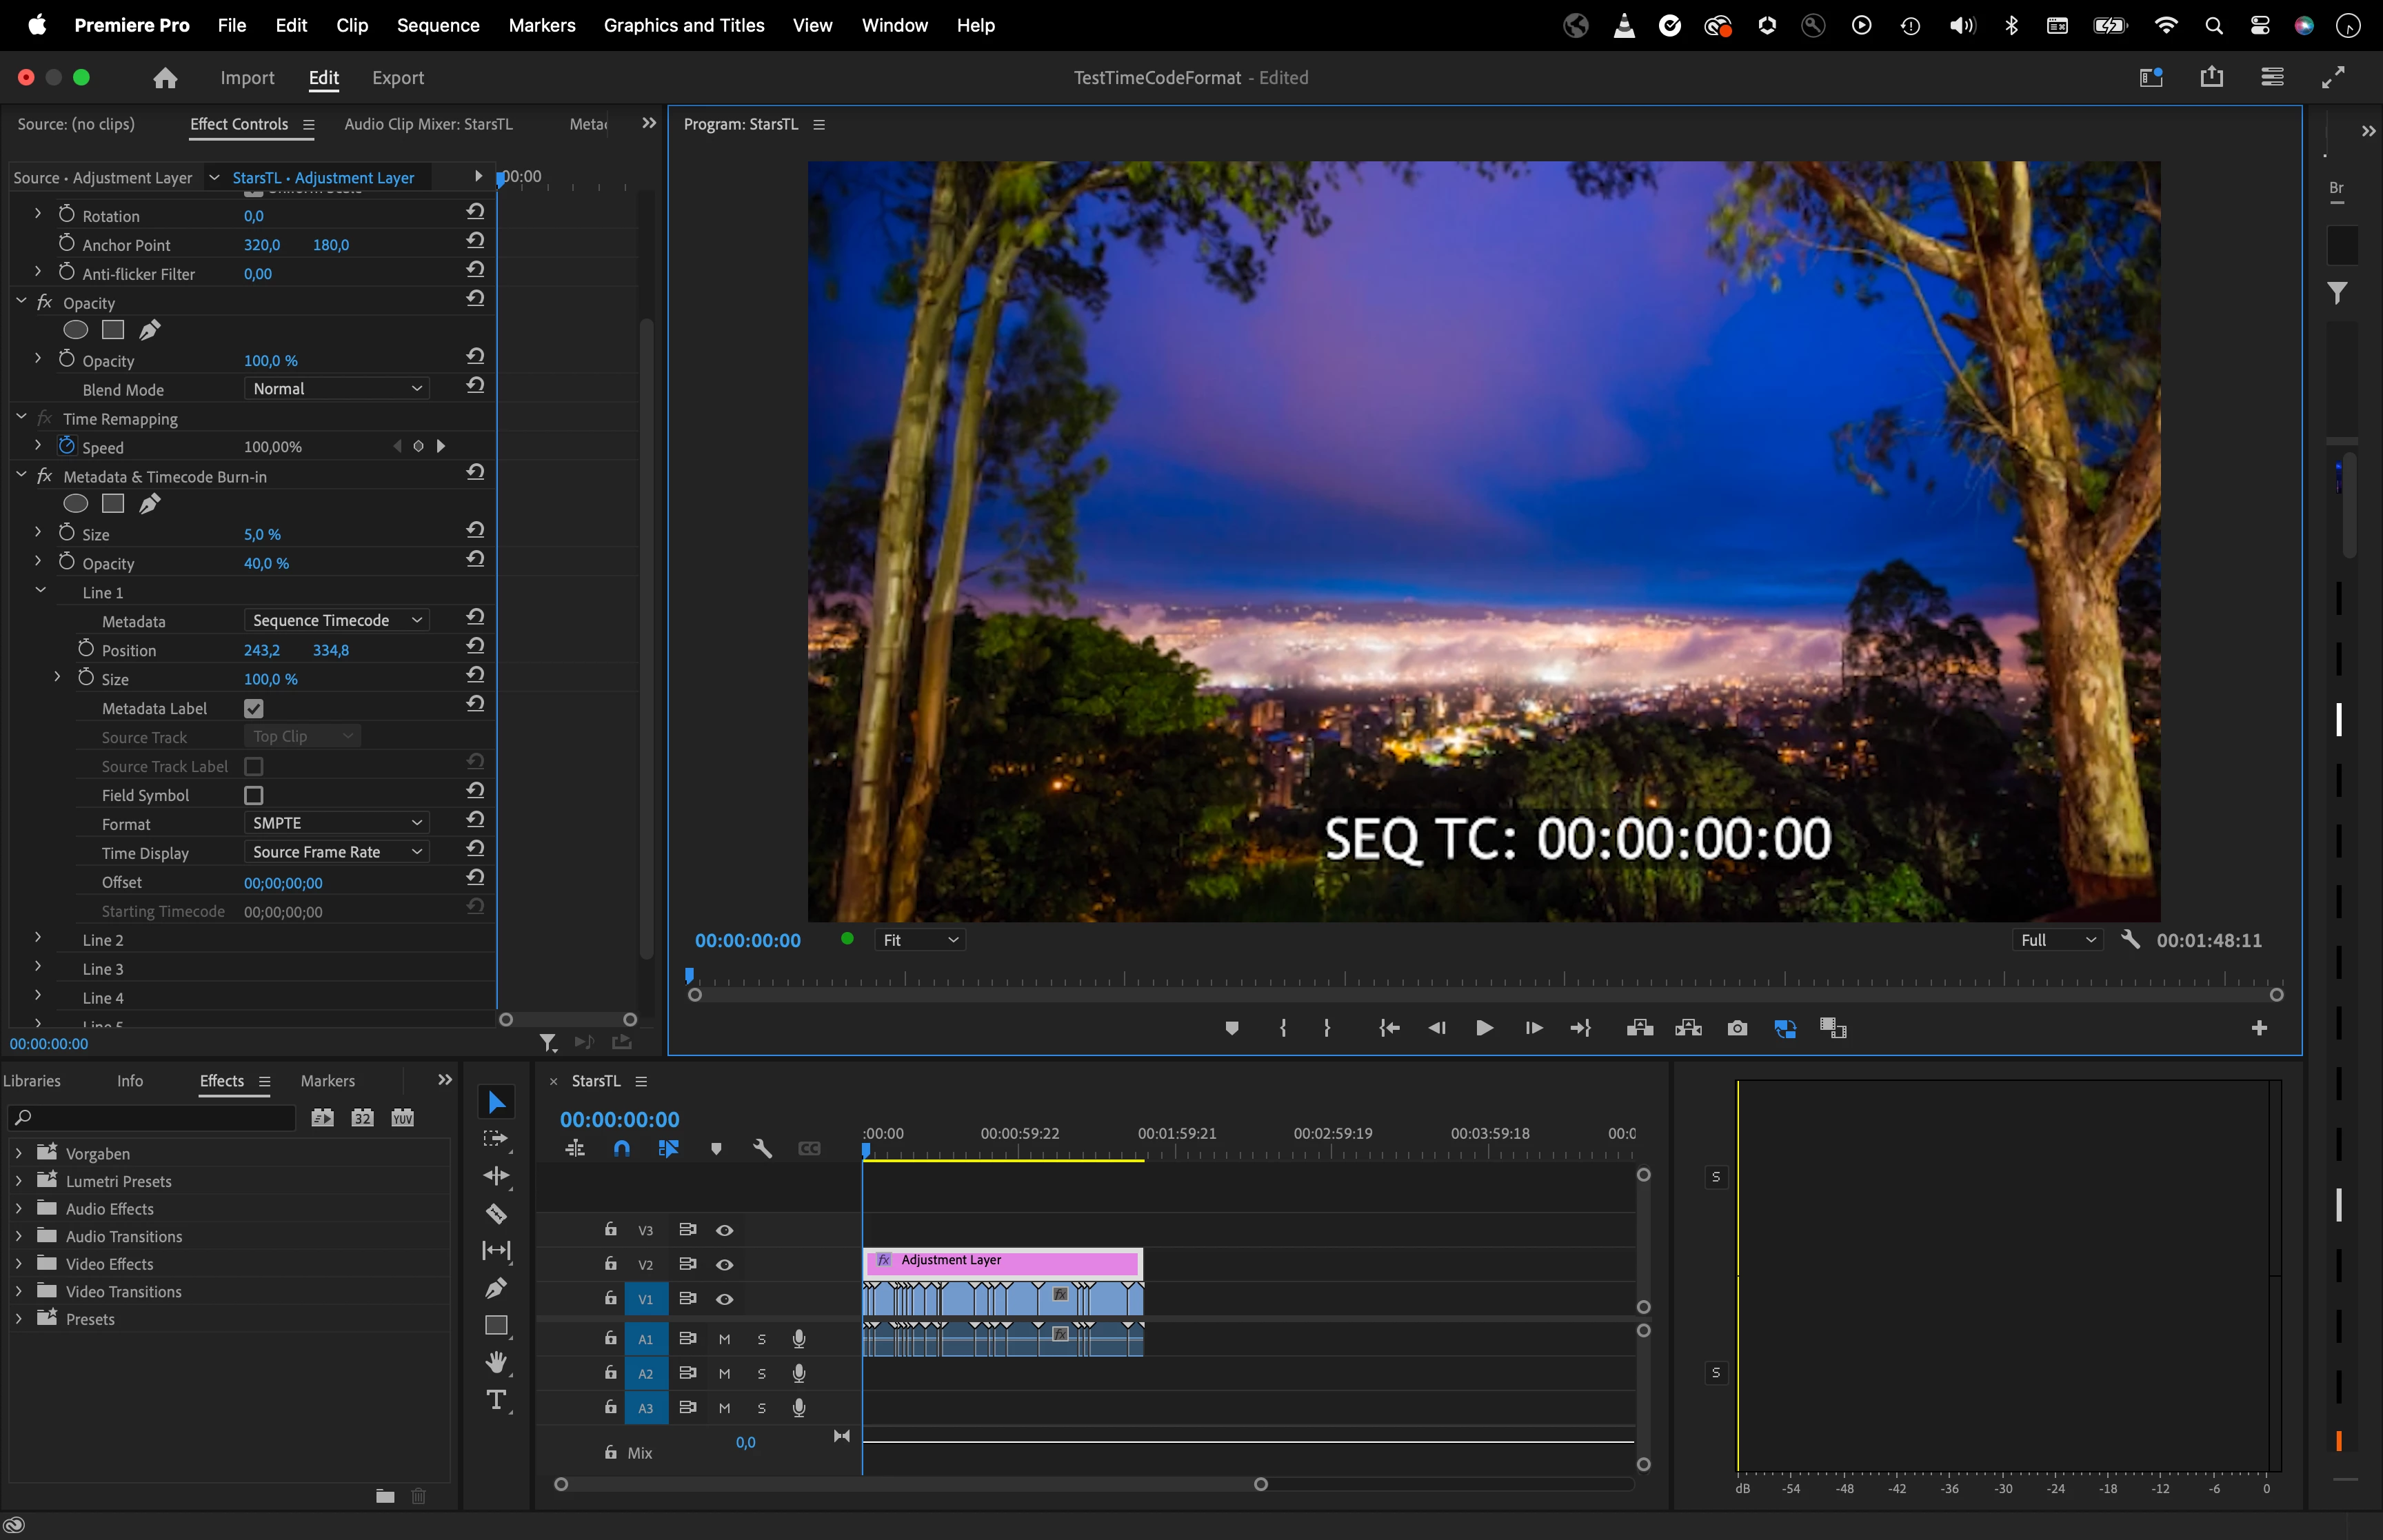The image size is (2383, 1540).
Task: Click the Export workspace button
Action: (397, 78)
